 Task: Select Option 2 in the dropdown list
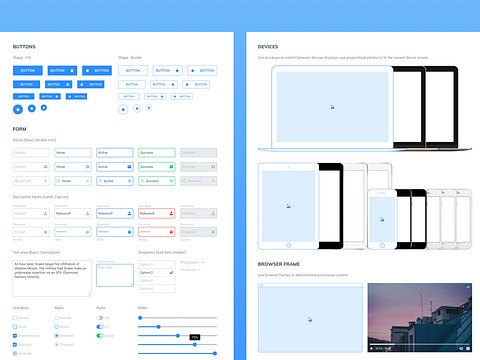coord(157,273)
